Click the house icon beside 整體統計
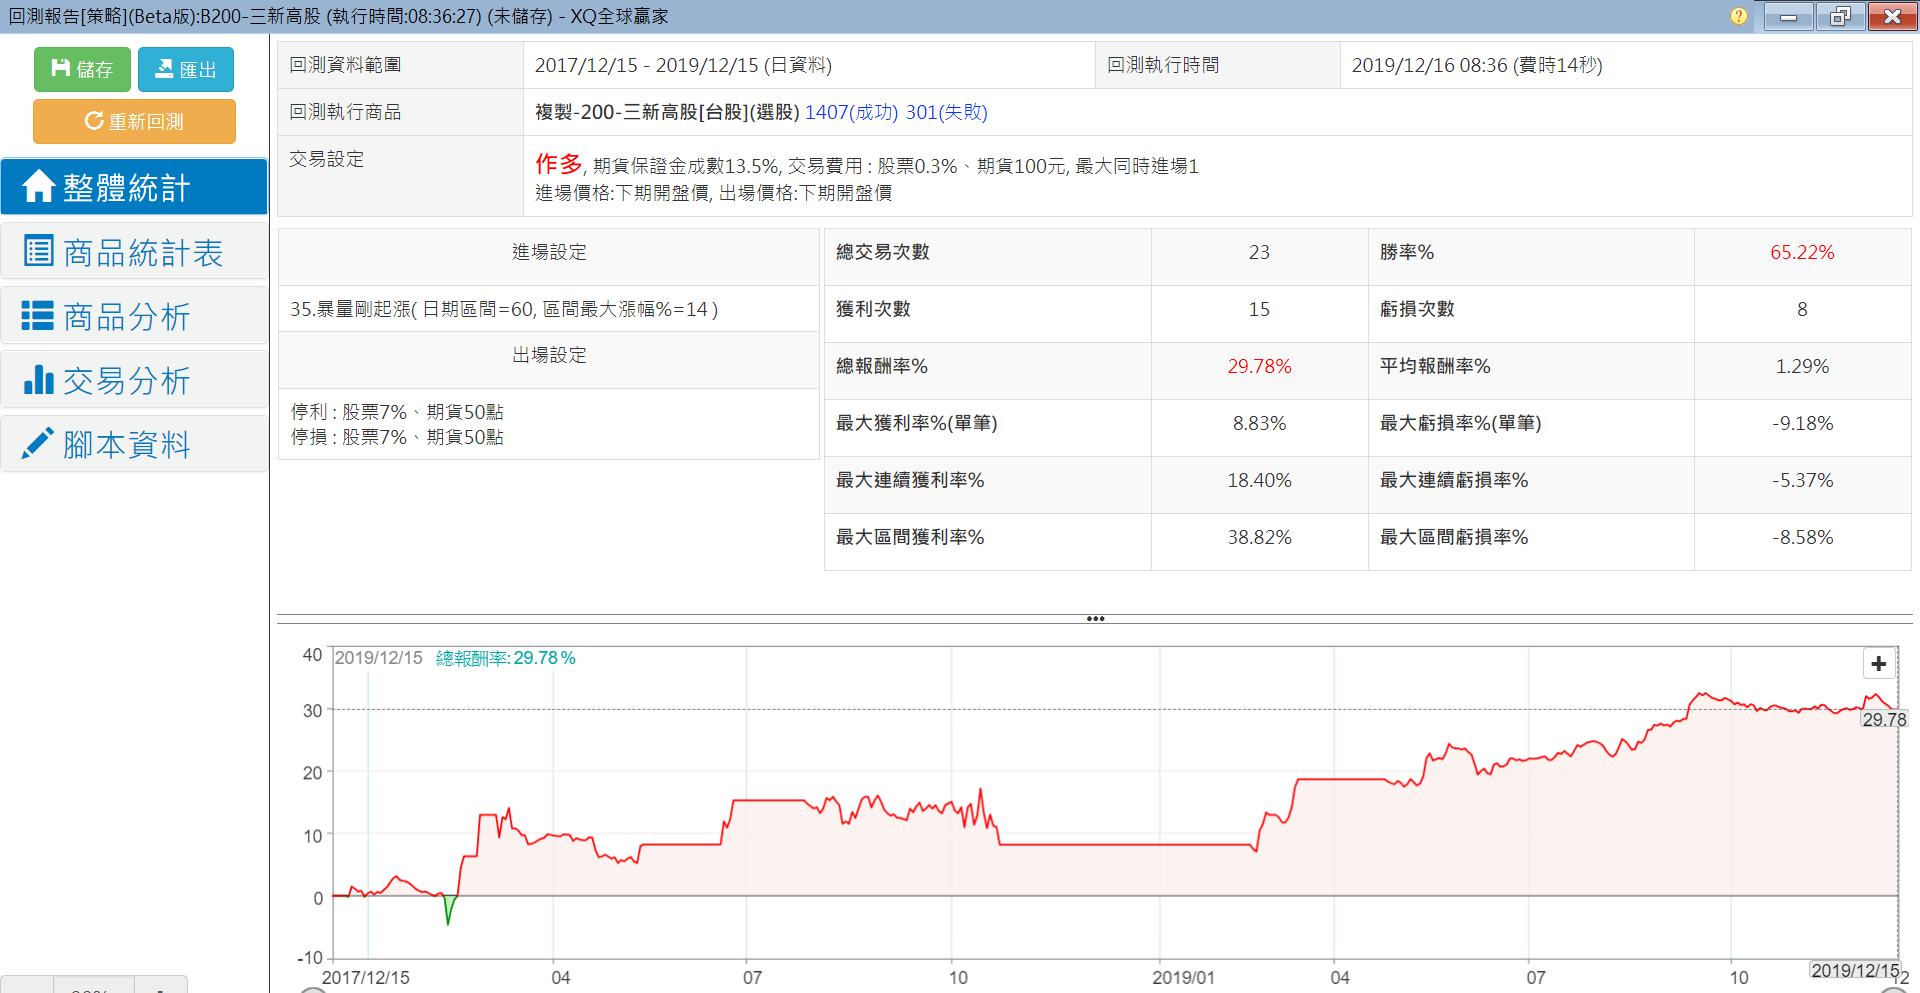Image resolution: width=1920 pixels, height=993 pixels. [38, 186]
